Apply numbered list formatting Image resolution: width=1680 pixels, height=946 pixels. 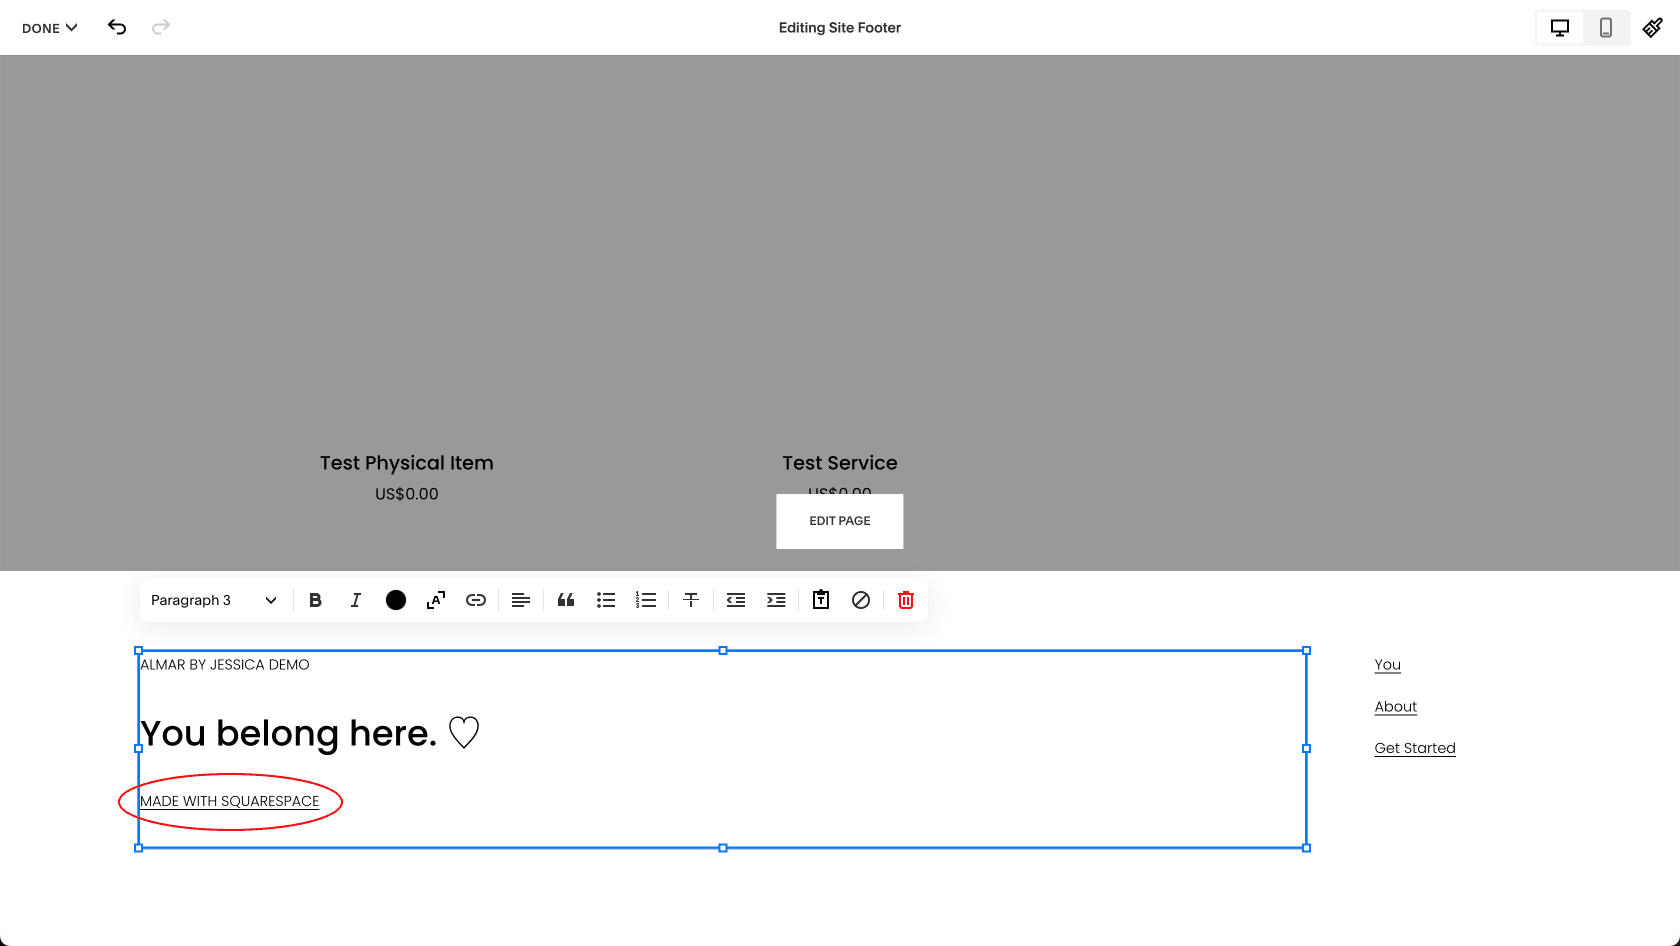(646, 600)
